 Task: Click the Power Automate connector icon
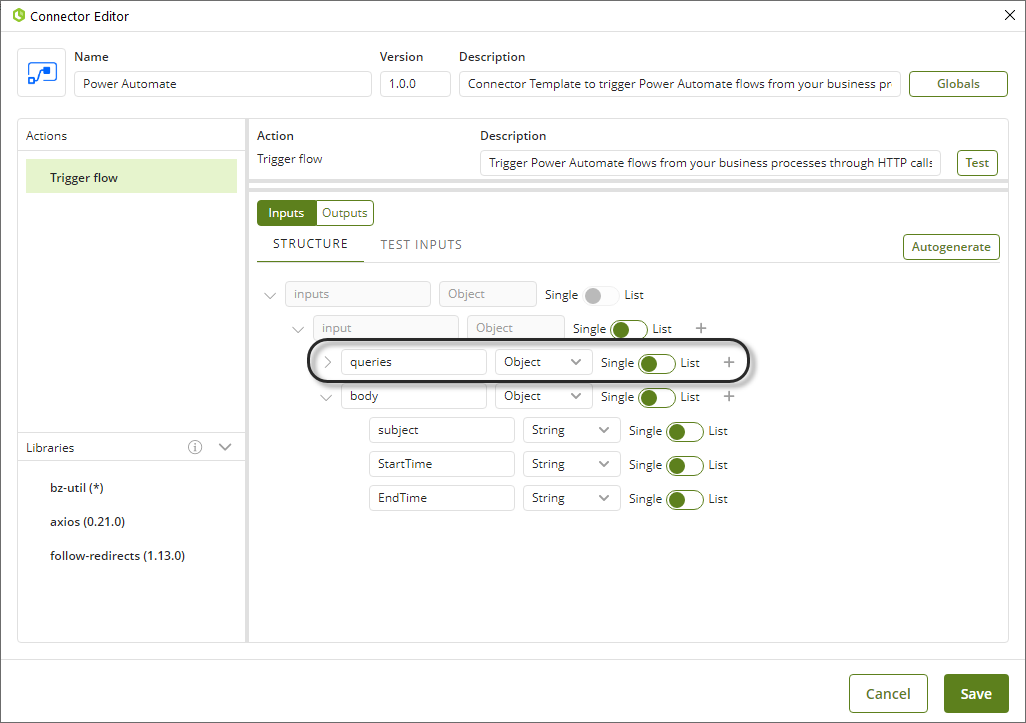coord(42,73)
